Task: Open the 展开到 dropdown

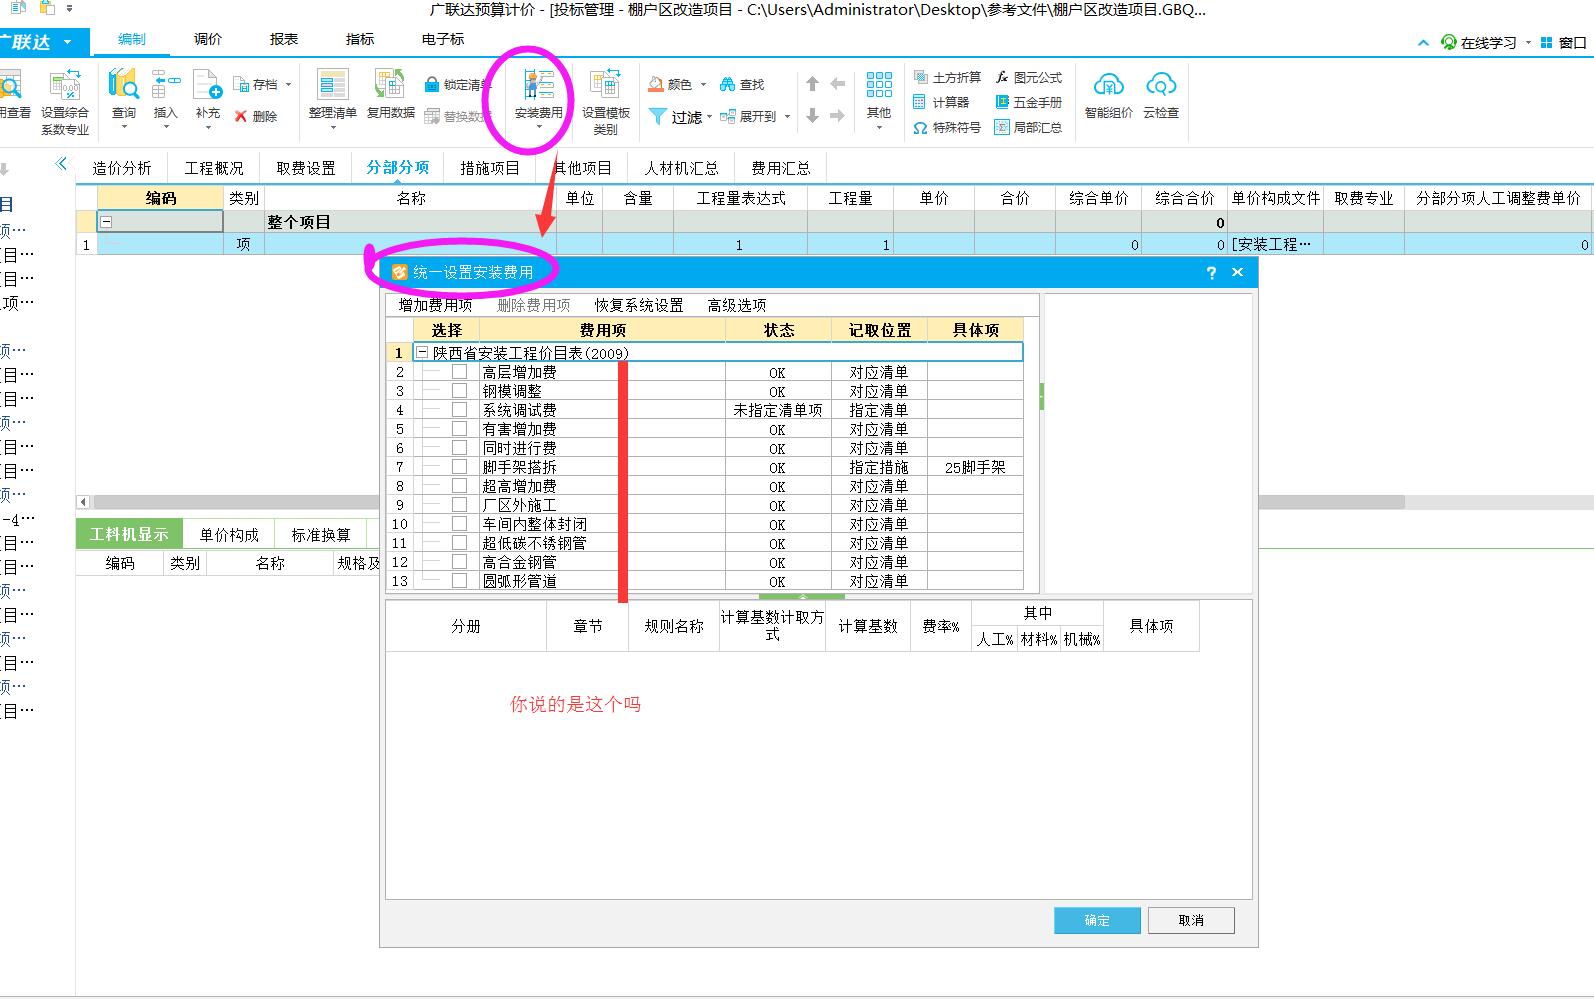Action: pos(787,117)
